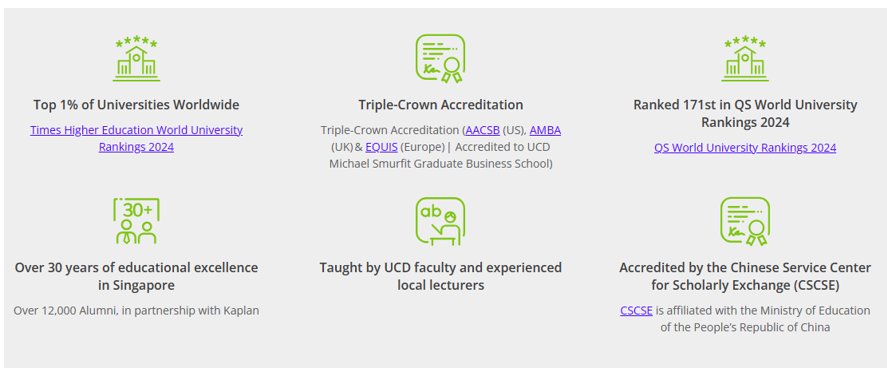
Task: Click the university icon above QS ranking heading
Action: [745, 59]
